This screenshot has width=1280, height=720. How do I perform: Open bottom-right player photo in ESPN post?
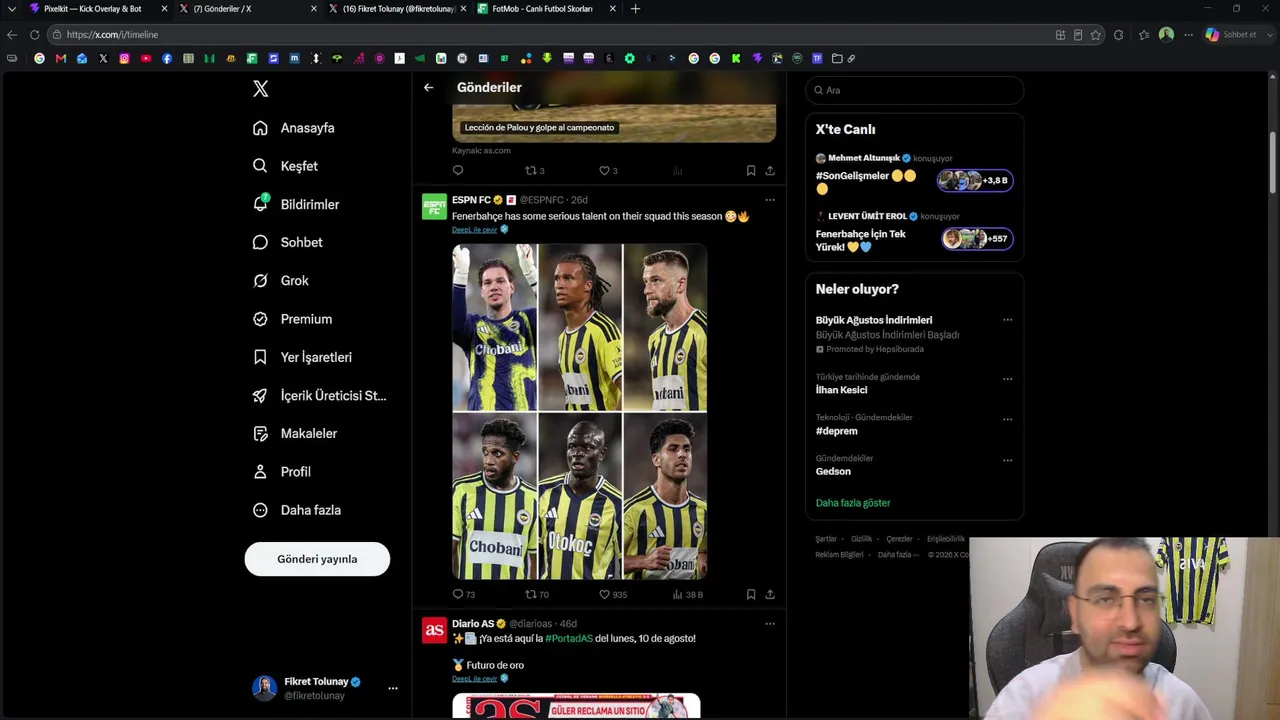tap(665, 497)
